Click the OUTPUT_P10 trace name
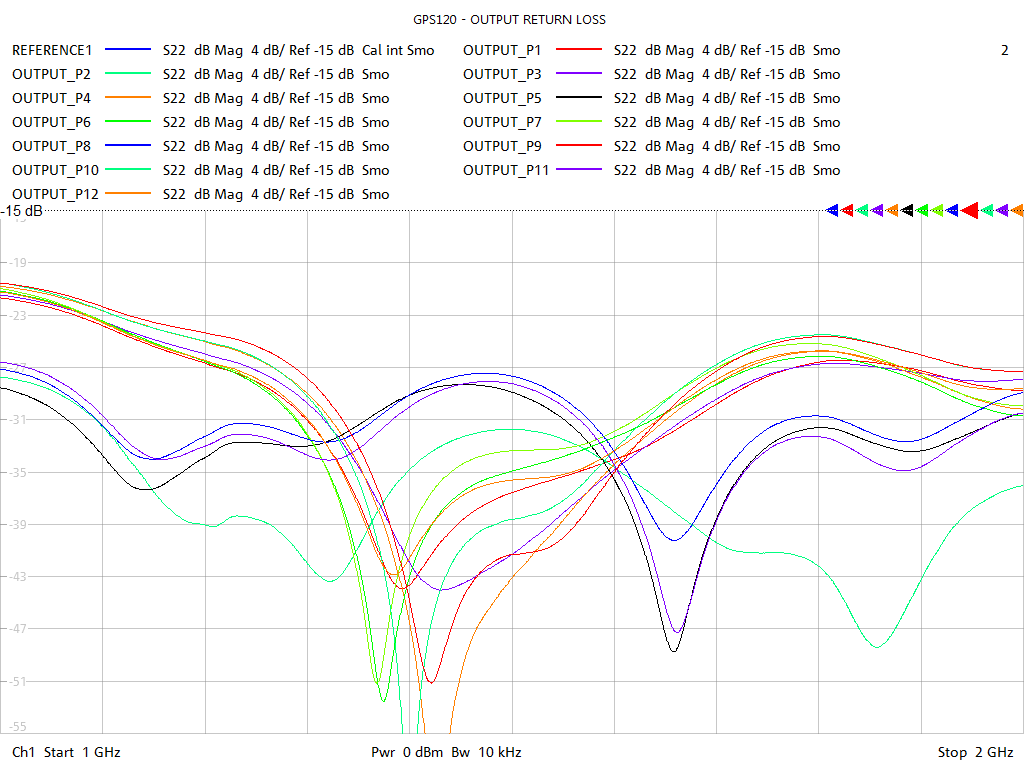 coord(55,170)
